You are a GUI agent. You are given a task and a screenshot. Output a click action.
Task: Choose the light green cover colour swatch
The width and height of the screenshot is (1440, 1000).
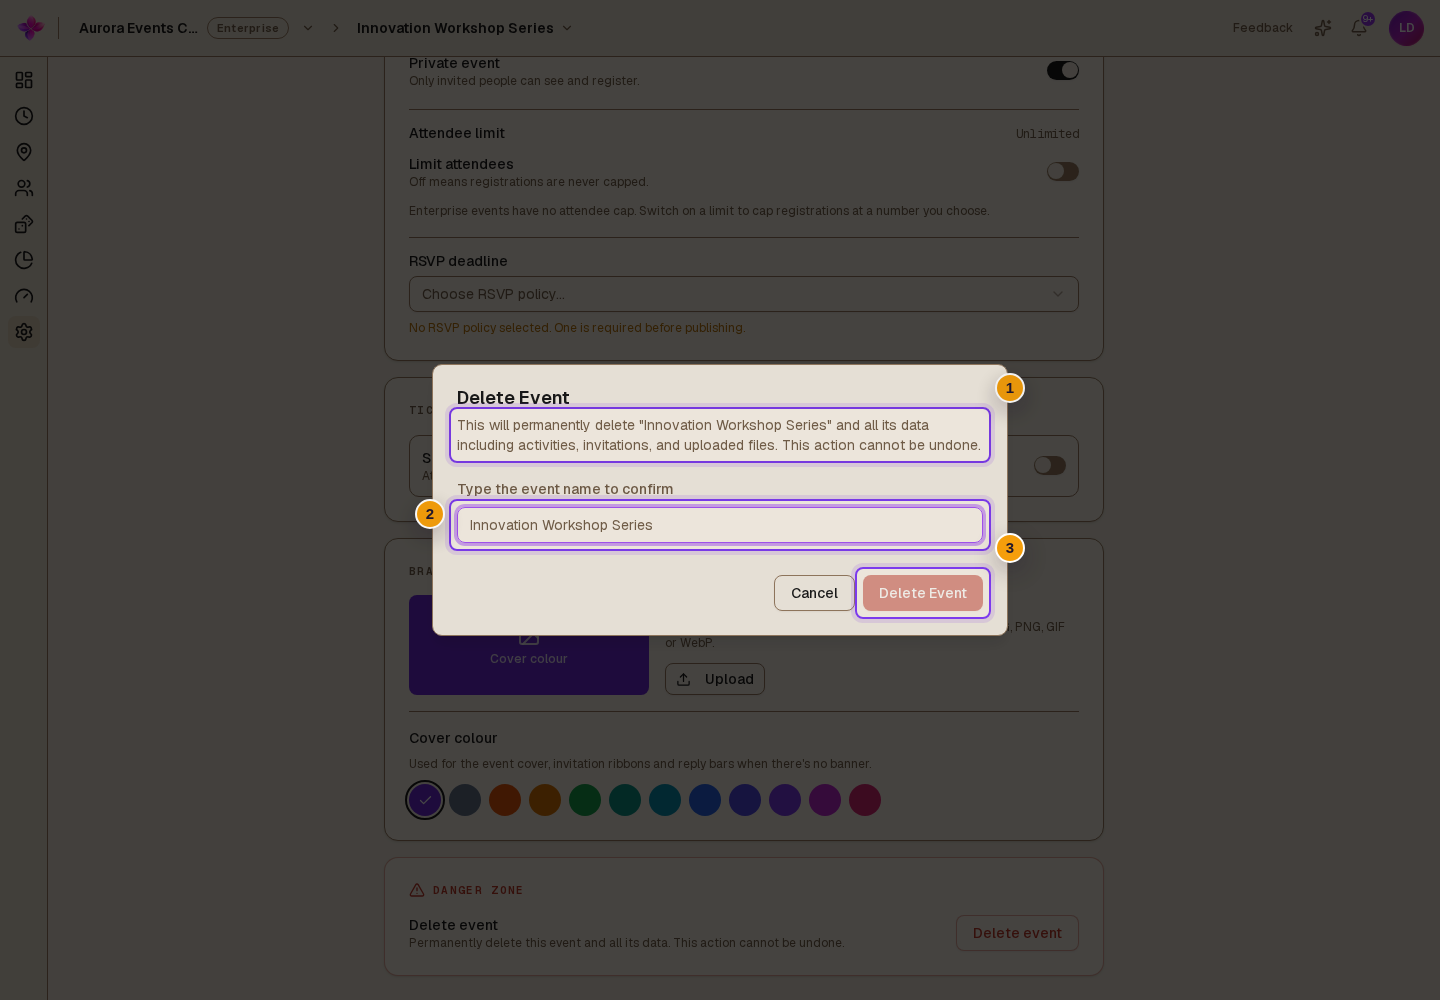(x=585, y=800)
